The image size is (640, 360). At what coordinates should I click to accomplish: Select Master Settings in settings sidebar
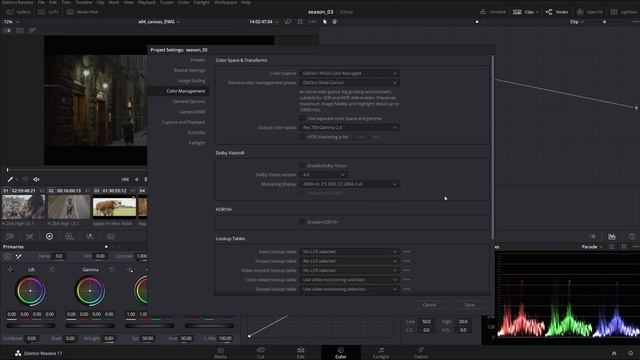tap(189, 70)
